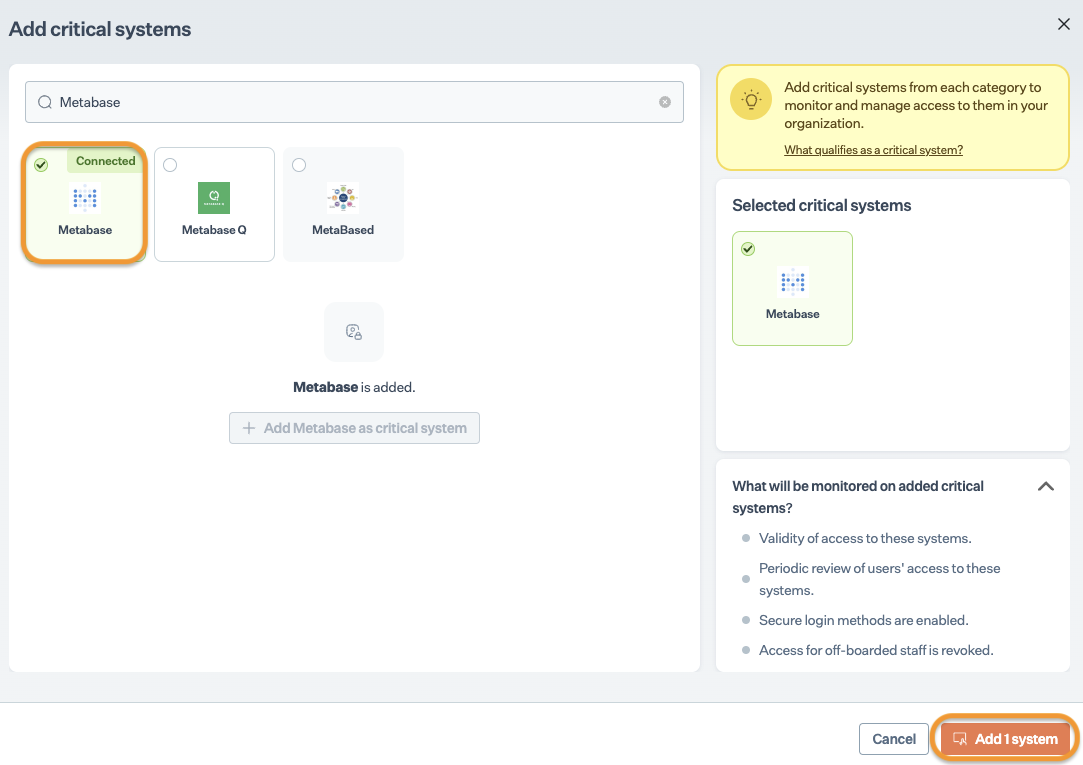This screenshot has width=1083, height=765.
Task: Select the MetaBased radio button
Action: pyautogui.click(x=299, y=165)
